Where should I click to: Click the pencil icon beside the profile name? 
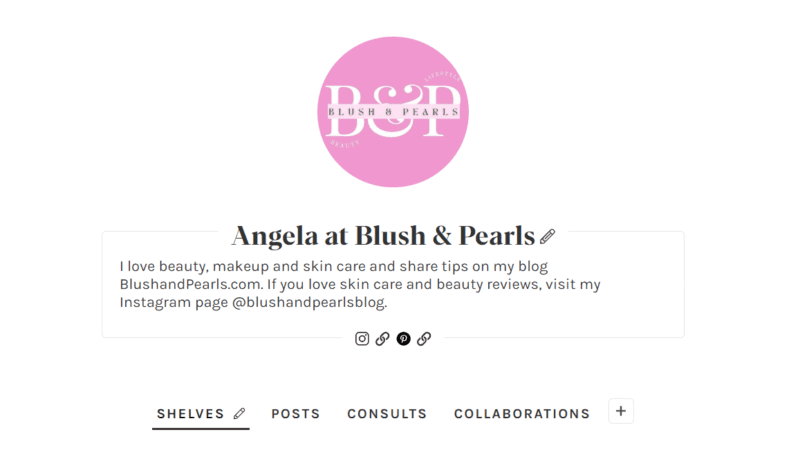point(547,236)
